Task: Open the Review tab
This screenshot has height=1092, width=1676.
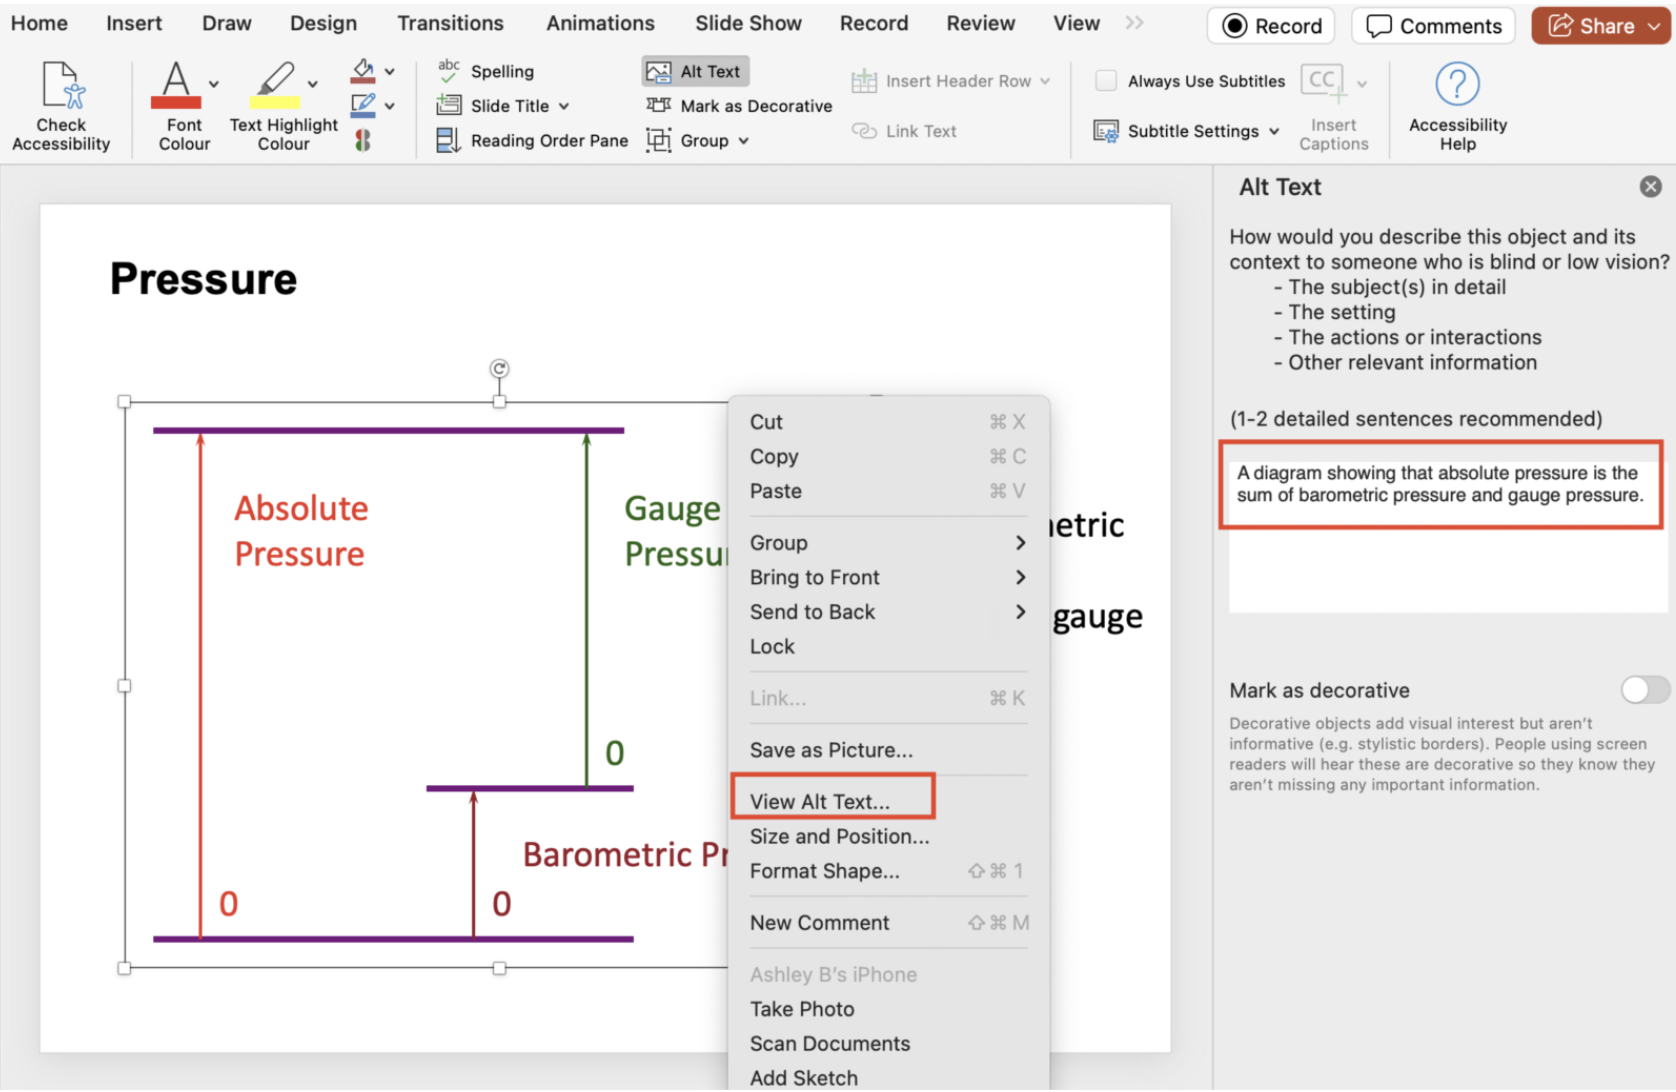Action: [980, 23]
